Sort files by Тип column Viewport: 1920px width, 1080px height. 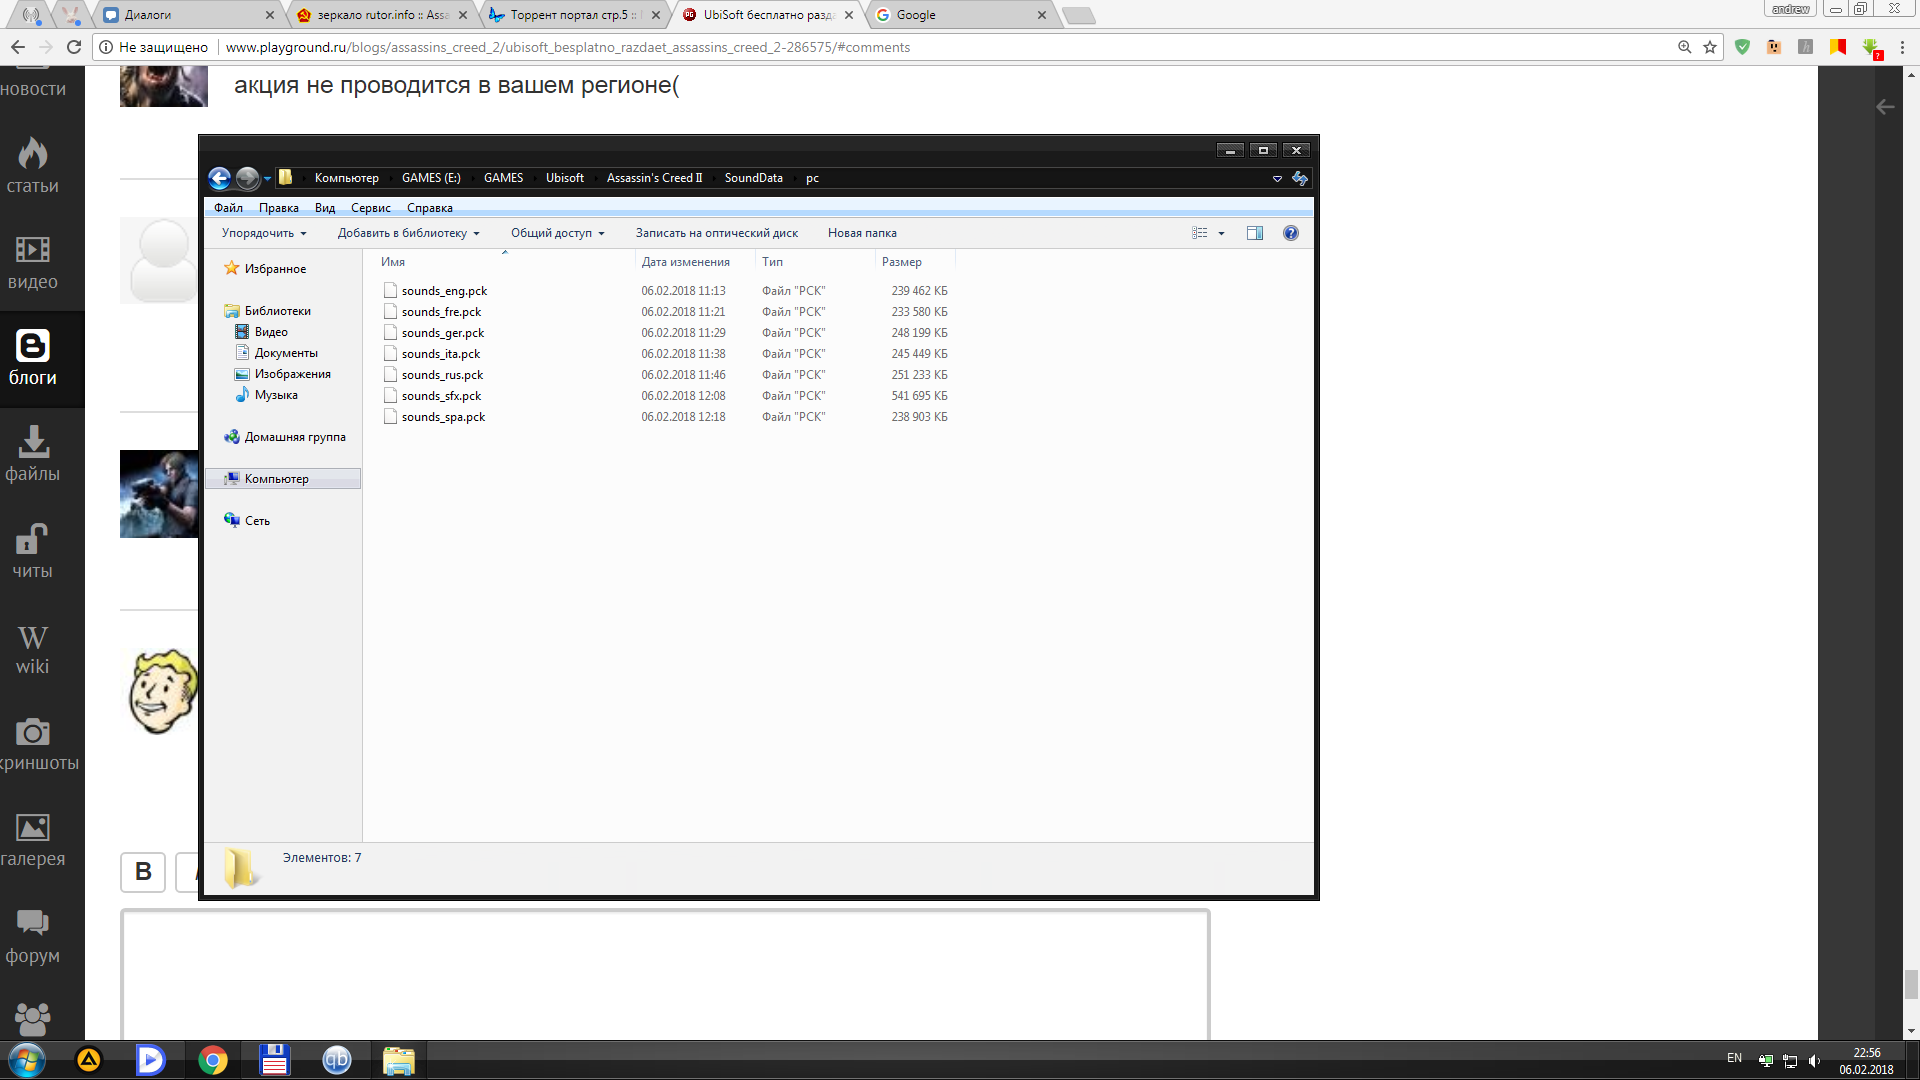[x=815, y=262]
